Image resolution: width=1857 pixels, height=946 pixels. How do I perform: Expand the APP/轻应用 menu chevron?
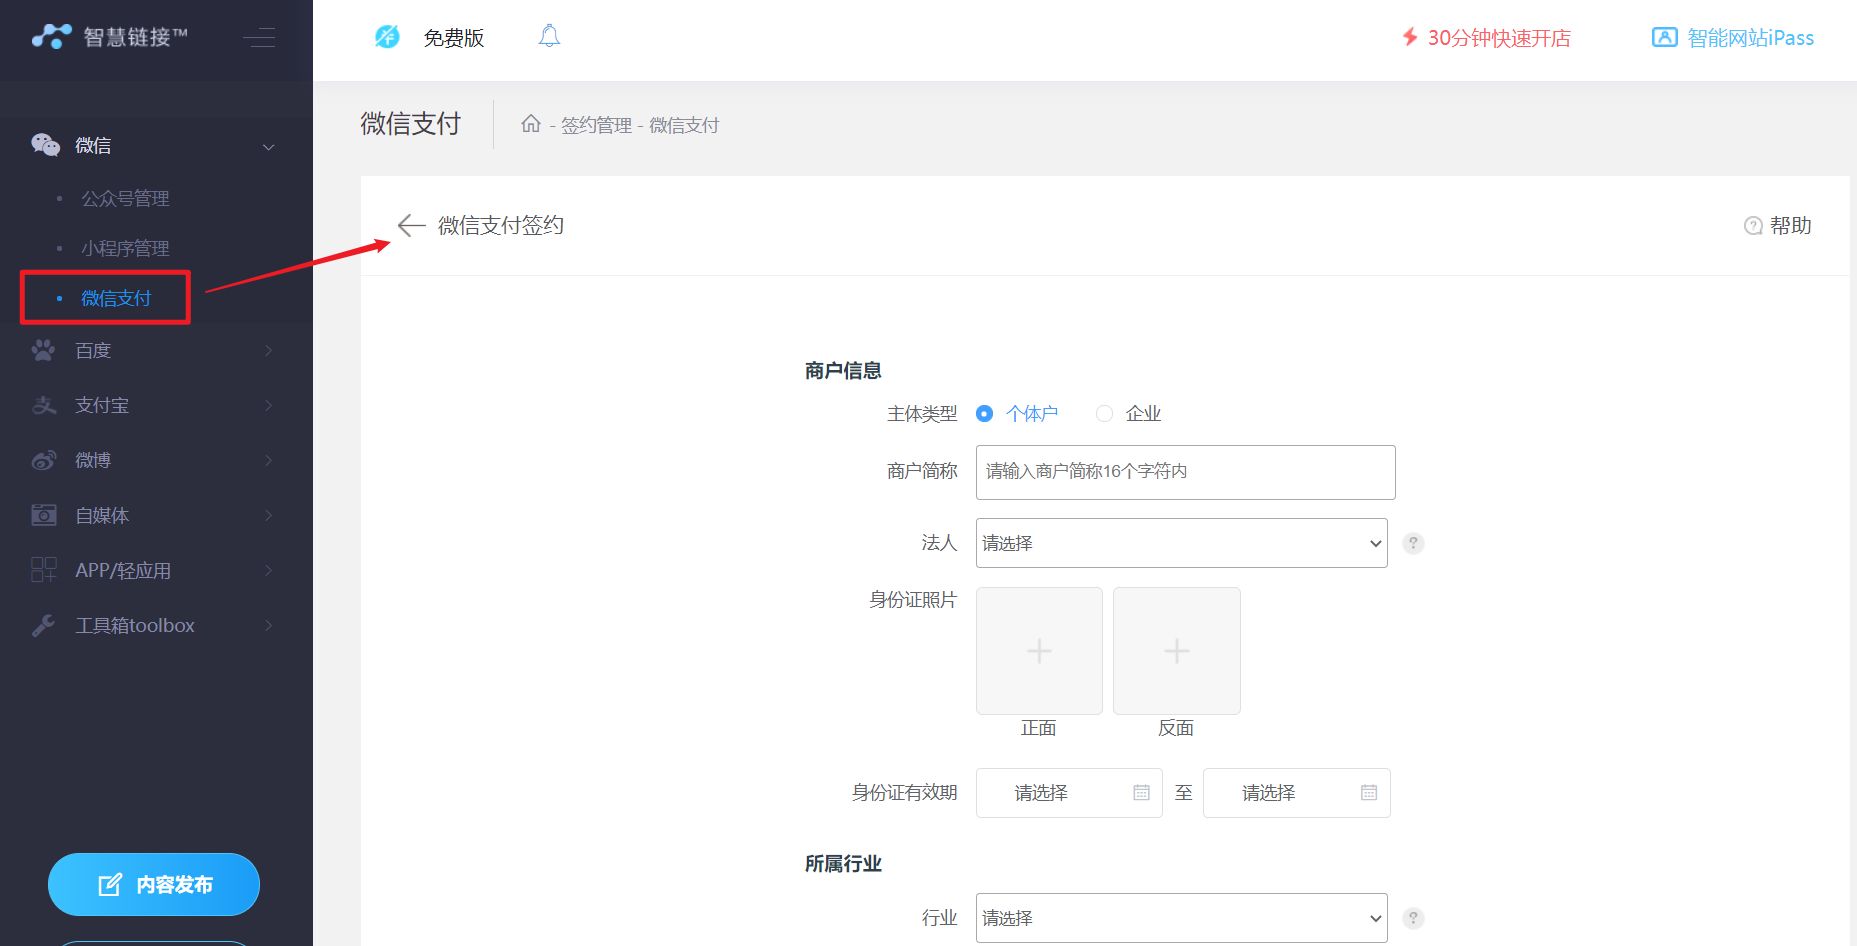tap(268, 570)
